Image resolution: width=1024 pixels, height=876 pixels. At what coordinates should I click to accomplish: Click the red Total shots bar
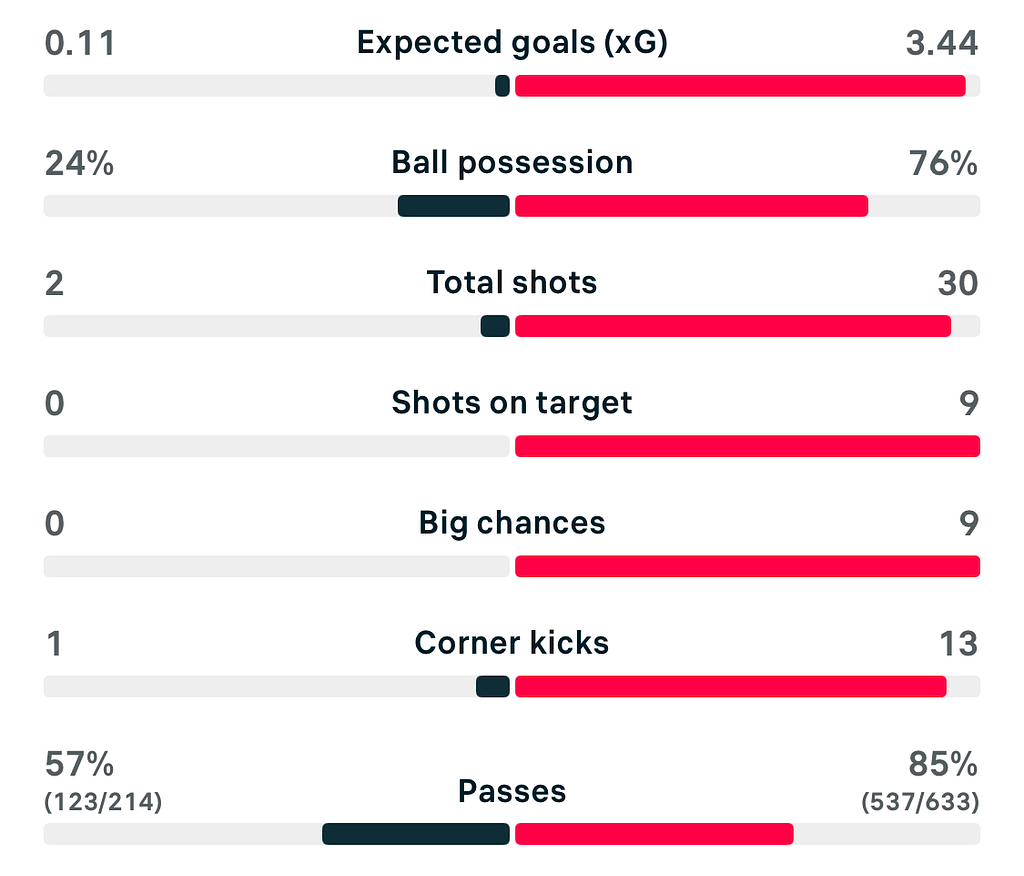click(x=732, y=326)
